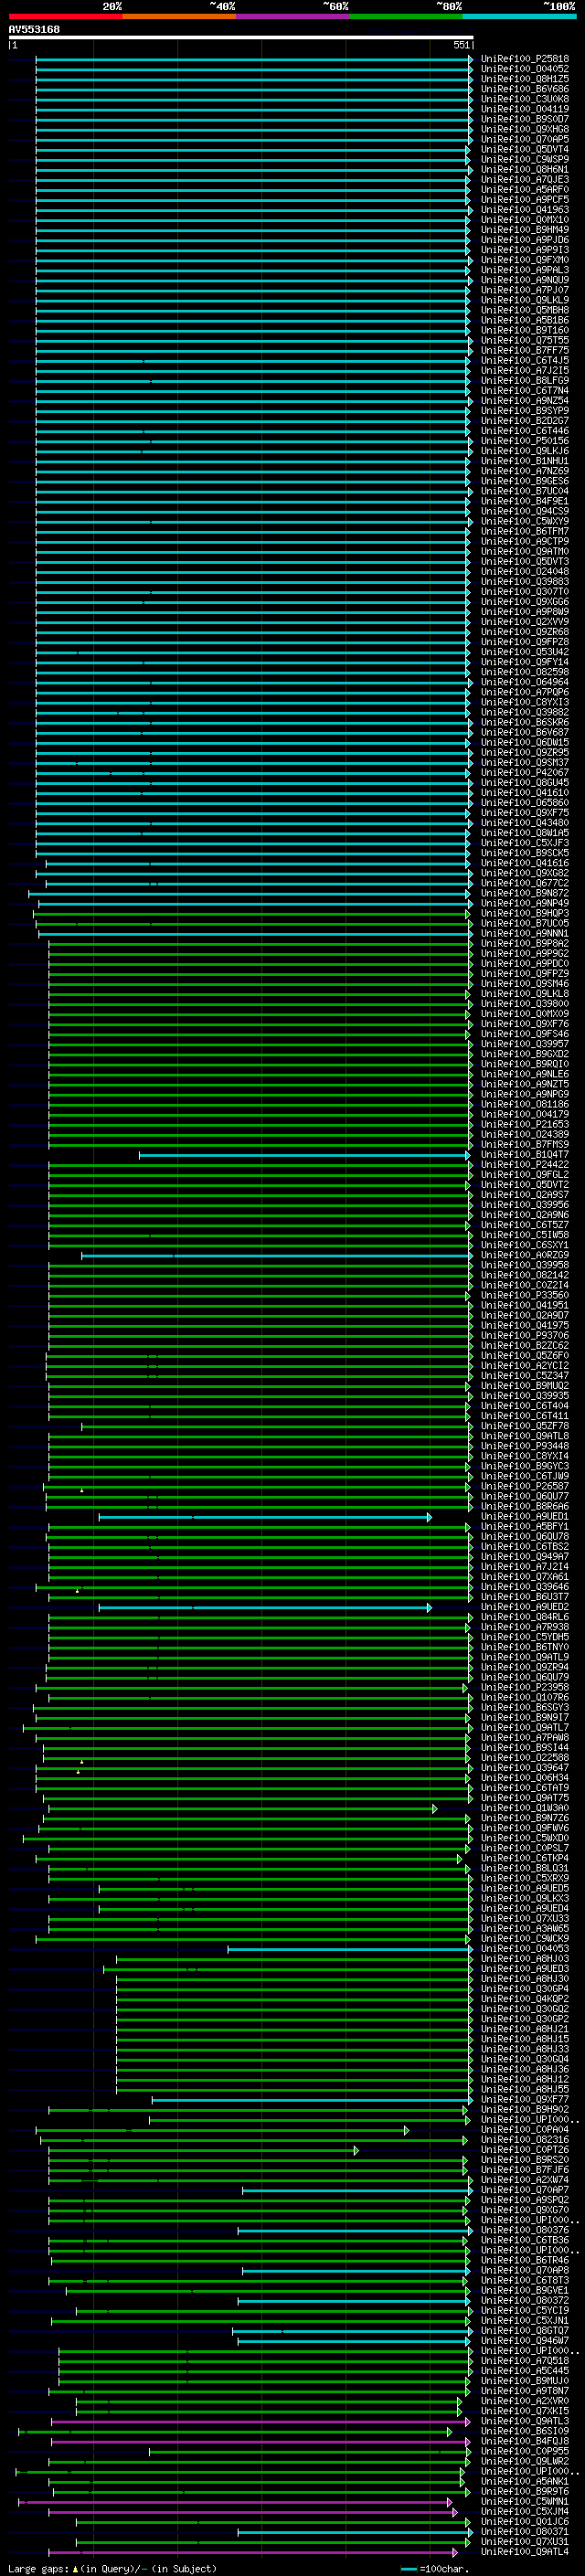The image size is (585, 2576).
Task: Select the UniRef100_B7FF75 label
Action: [524, 350]
